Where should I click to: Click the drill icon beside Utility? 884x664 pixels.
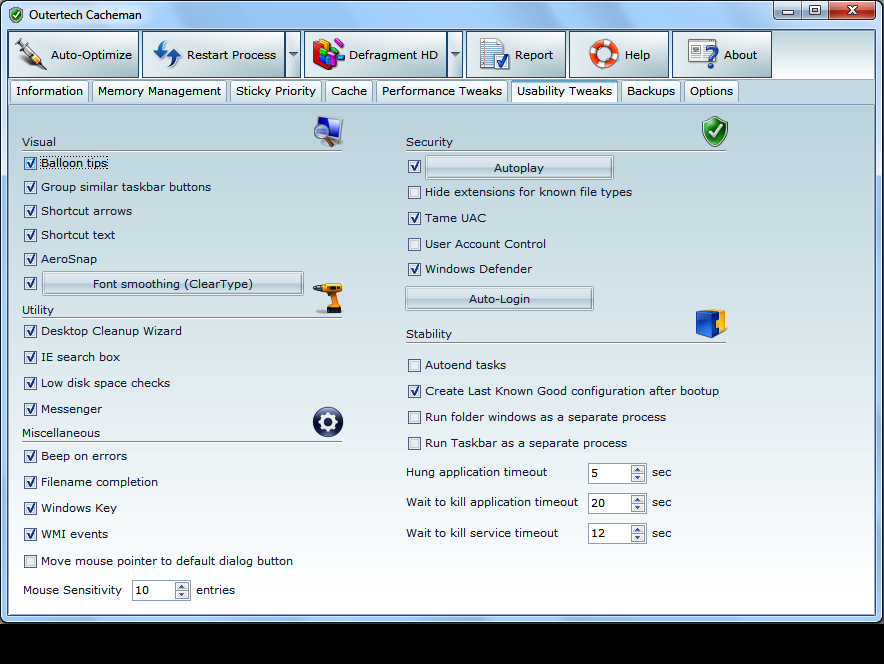click(x=327, y=297)
